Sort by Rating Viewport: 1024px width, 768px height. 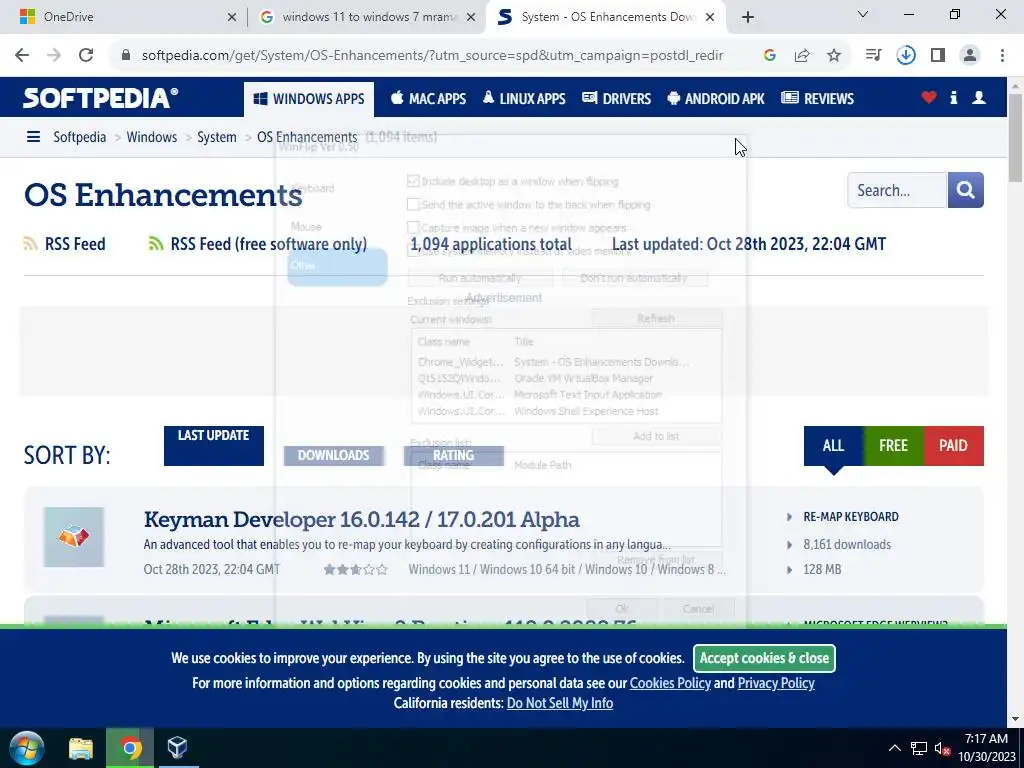(454, 455)
